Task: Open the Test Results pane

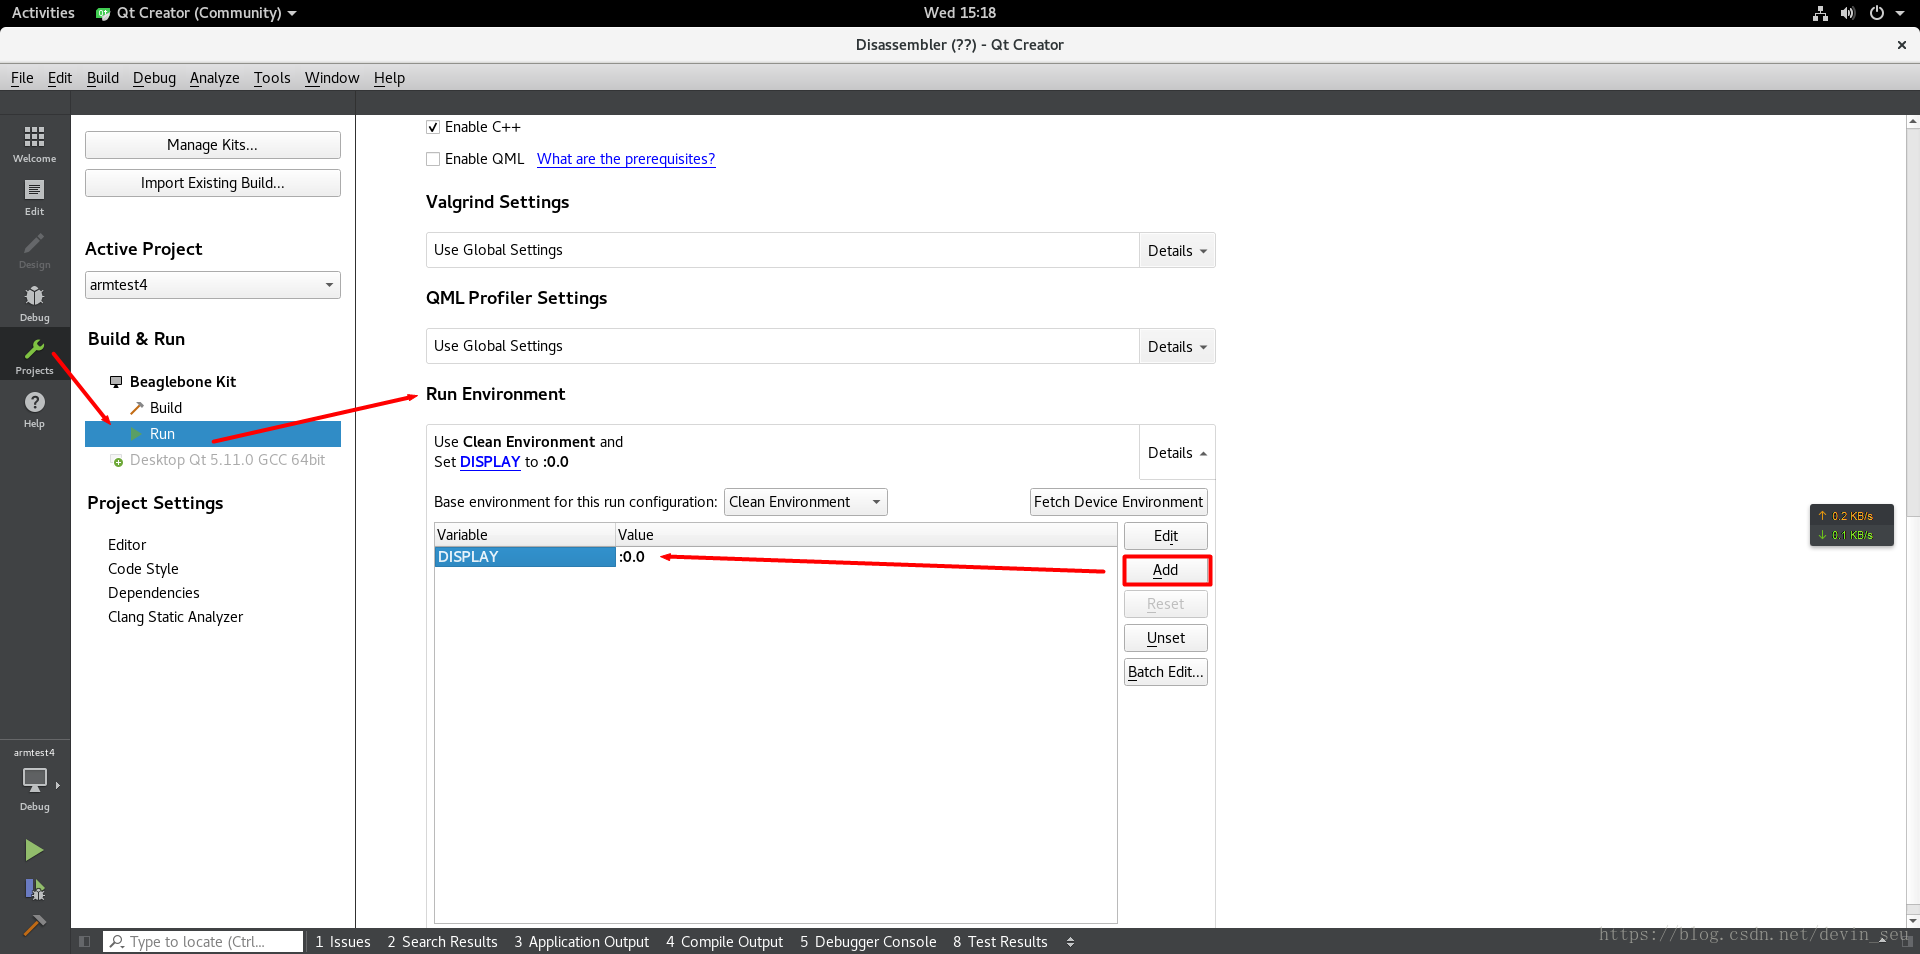Action: pyautogui.click(x=1000, y=942)
